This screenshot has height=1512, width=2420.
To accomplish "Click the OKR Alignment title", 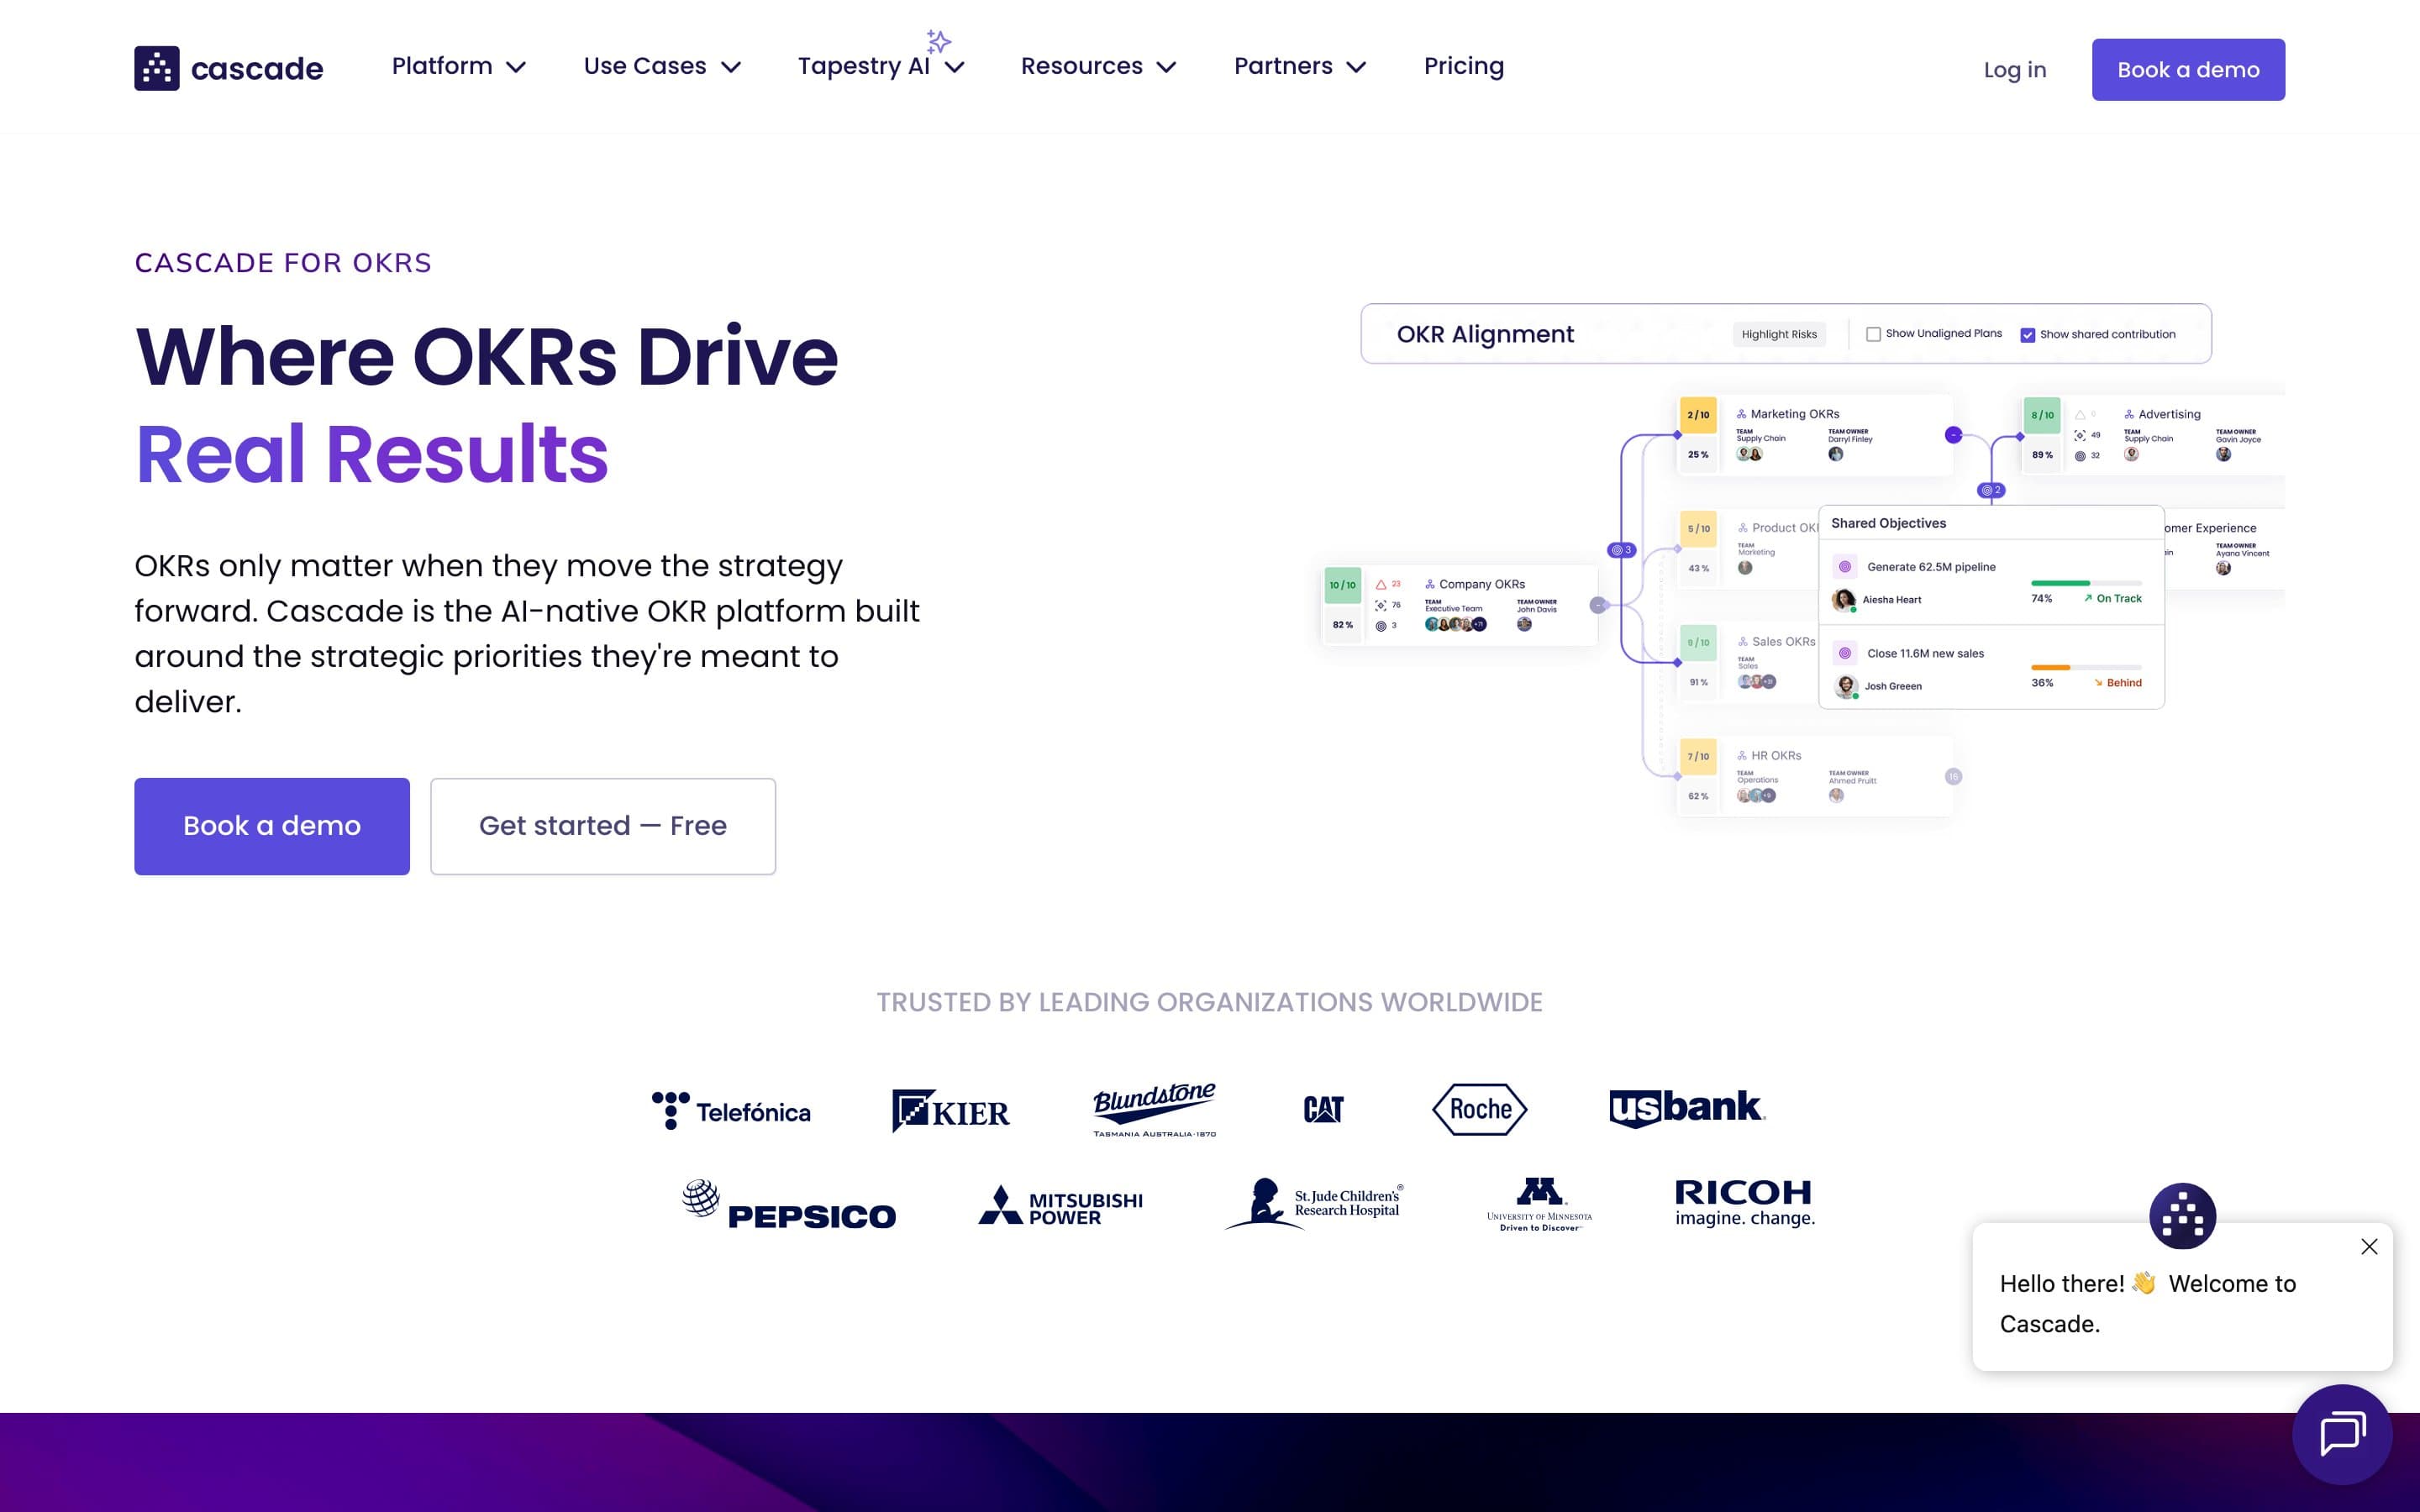I will (x=1485, y=334).
